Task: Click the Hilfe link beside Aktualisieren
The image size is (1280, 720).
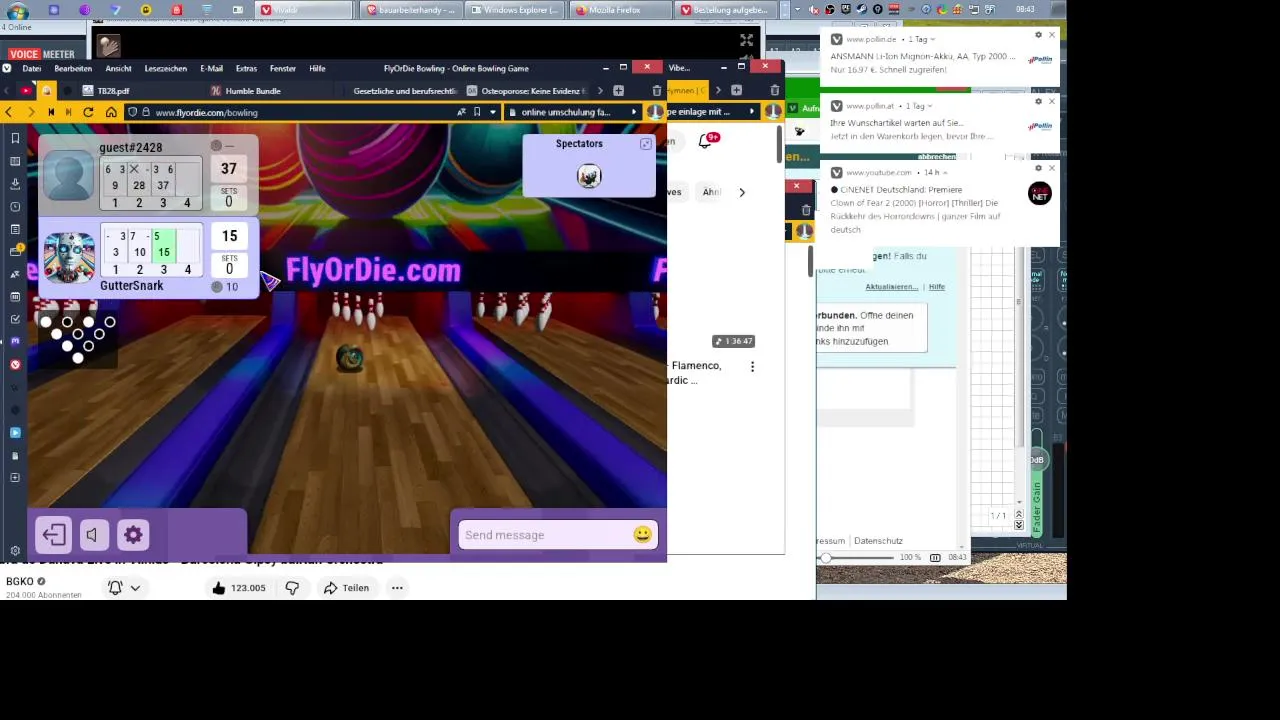Action: tap(936, 287)
